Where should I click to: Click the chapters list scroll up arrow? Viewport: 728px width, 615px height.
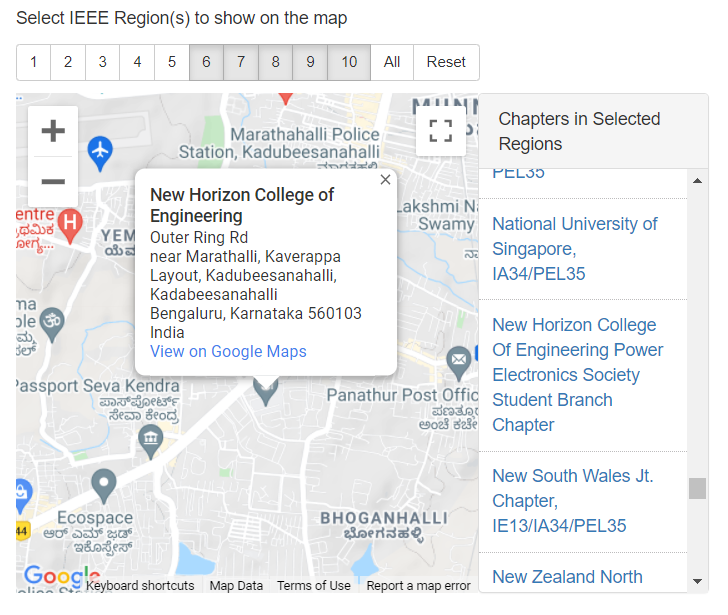click(697, 181)
